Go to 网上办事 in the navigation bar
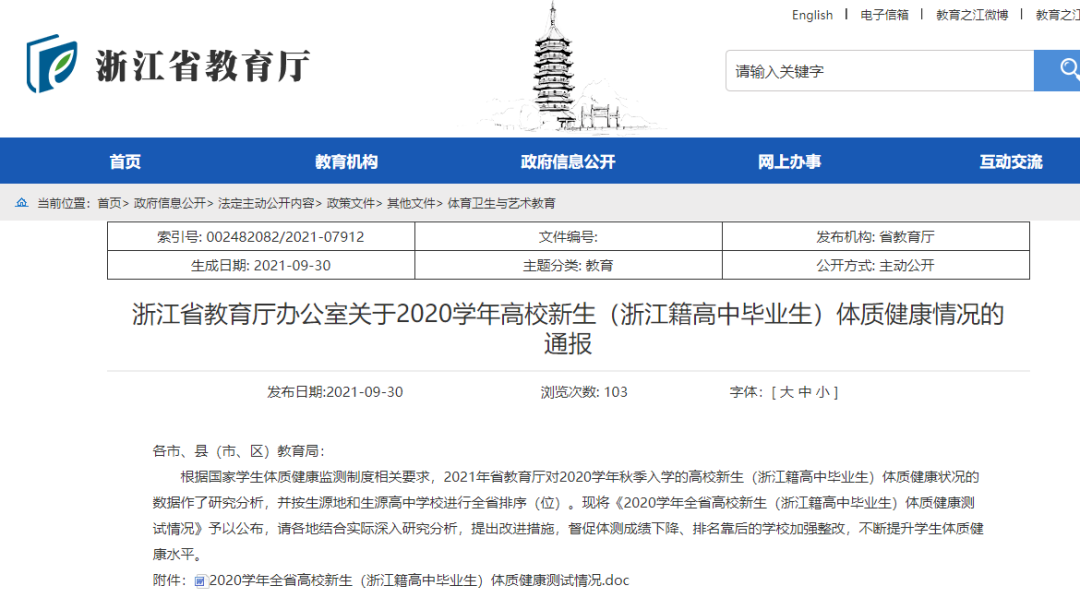 point(789,161)
